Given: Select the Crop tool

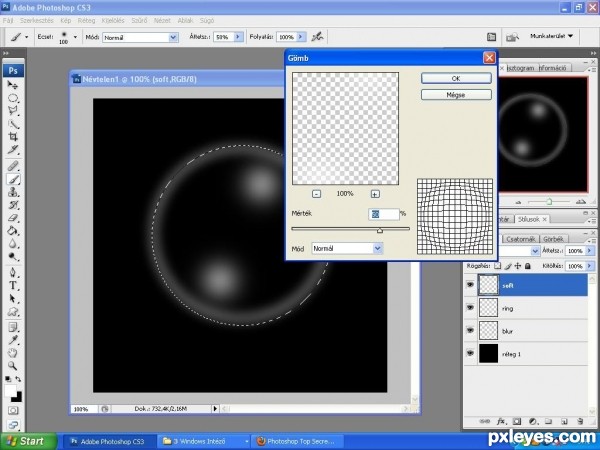Looking at the screenshot, I should click(x=13, y=137).
